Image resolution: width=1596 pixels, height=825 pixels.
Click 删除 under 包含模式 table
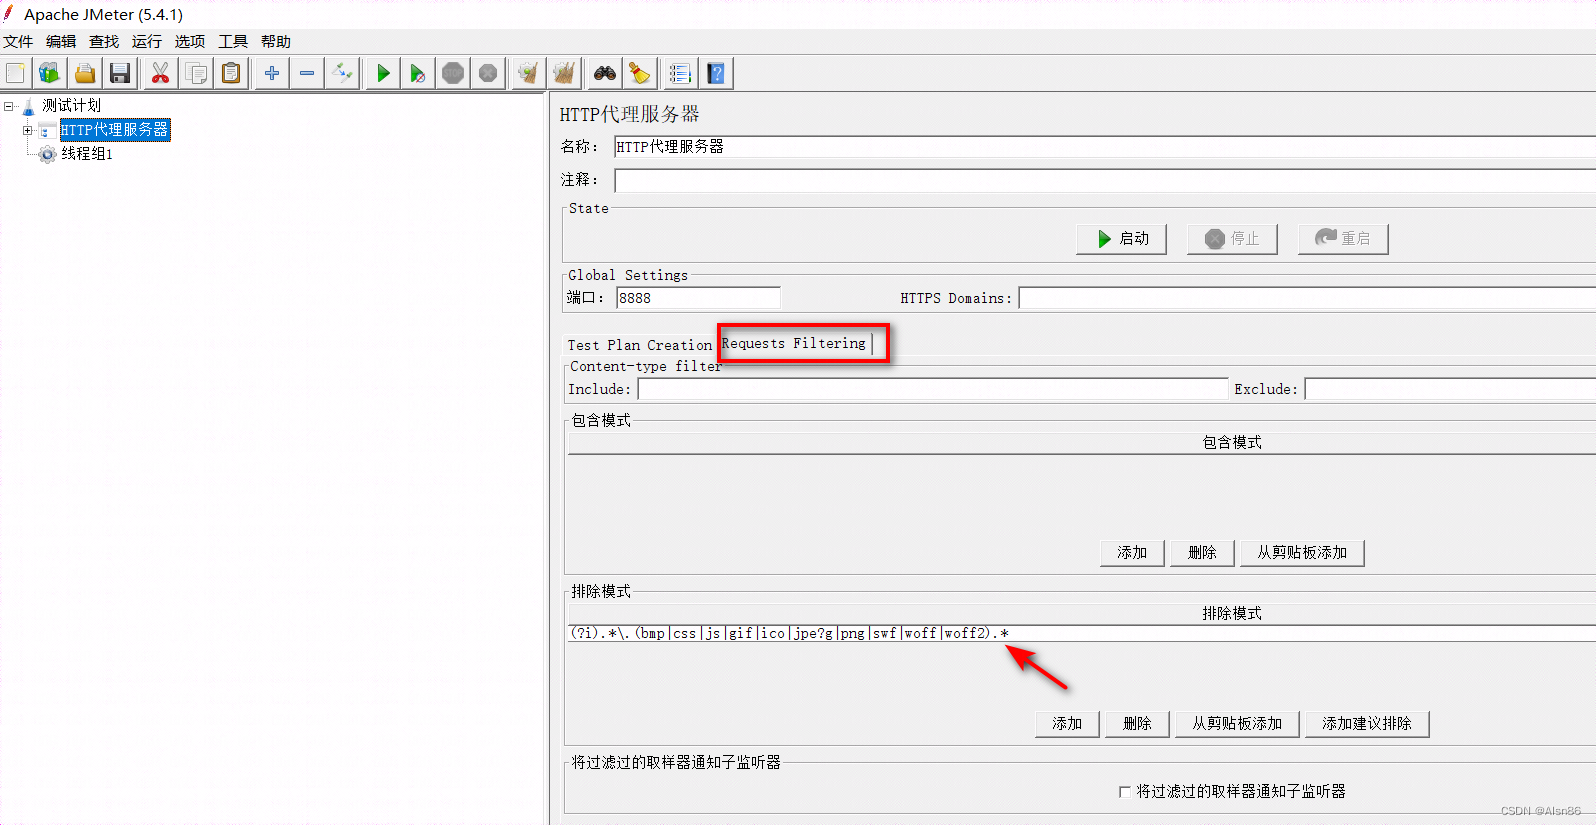point(1202,553)
